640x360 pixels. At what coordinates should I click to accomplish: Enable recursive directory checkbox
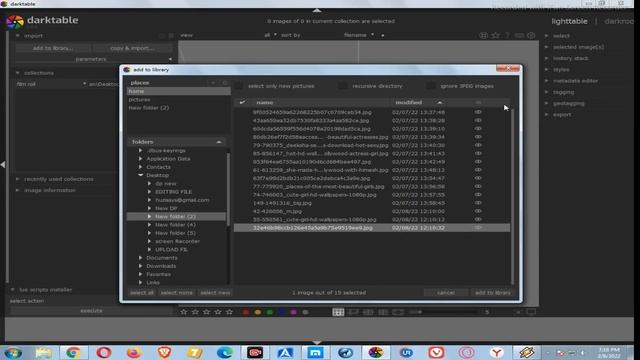343,86
